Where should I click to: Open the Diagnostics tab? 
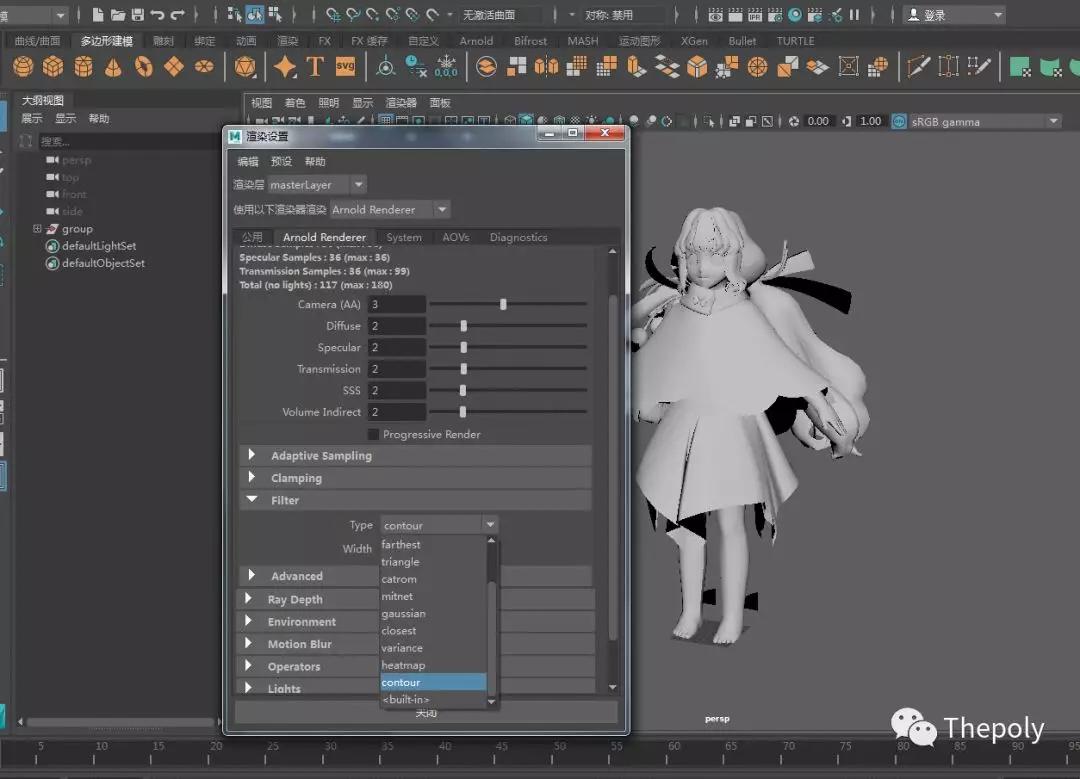click(518, 238)
